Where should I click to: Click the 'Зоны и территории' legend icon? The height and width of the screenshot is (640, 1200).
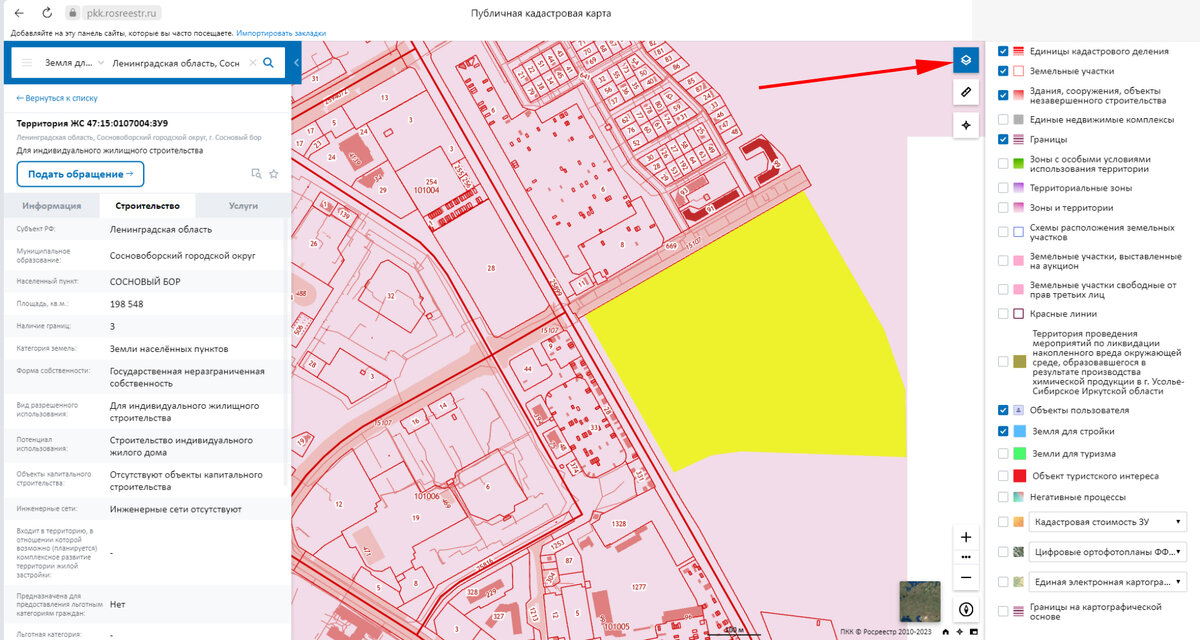pyautogui.click(x=1019, y=208)
